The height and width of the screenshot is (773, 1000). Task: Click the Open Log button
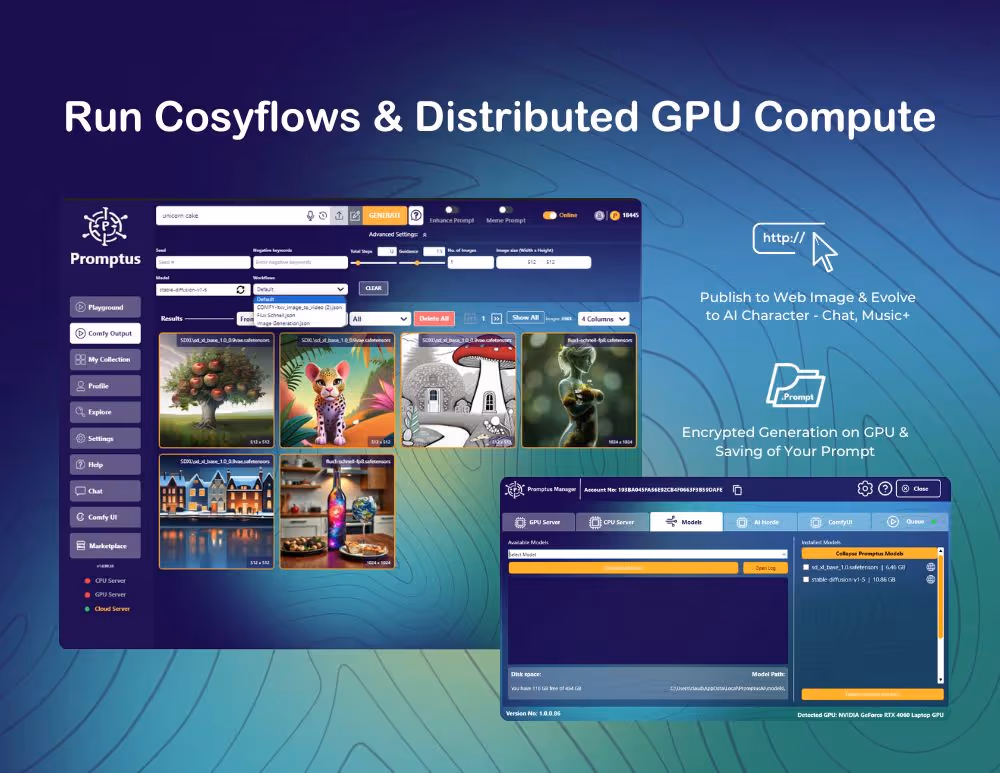tap(765, 568)
